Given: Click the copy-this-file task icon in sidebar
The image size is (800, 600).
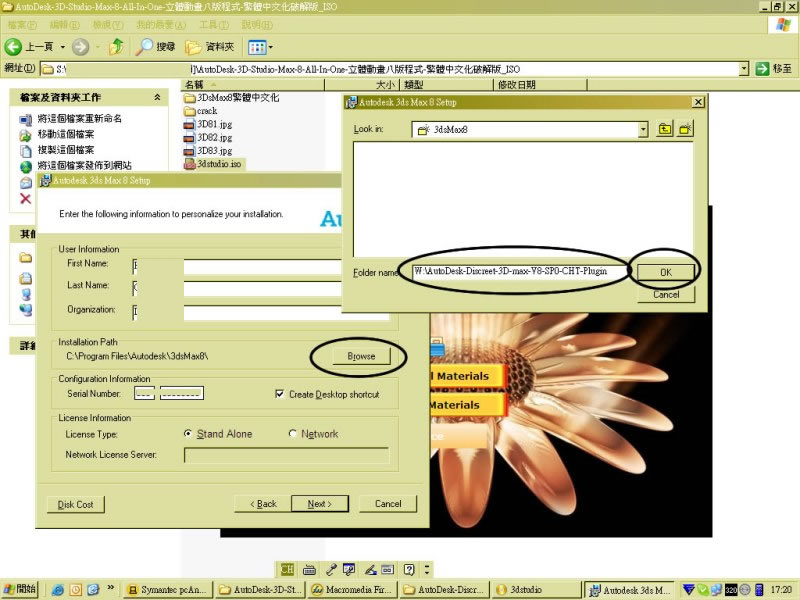Looking at the screenshot, I should 26,151.
